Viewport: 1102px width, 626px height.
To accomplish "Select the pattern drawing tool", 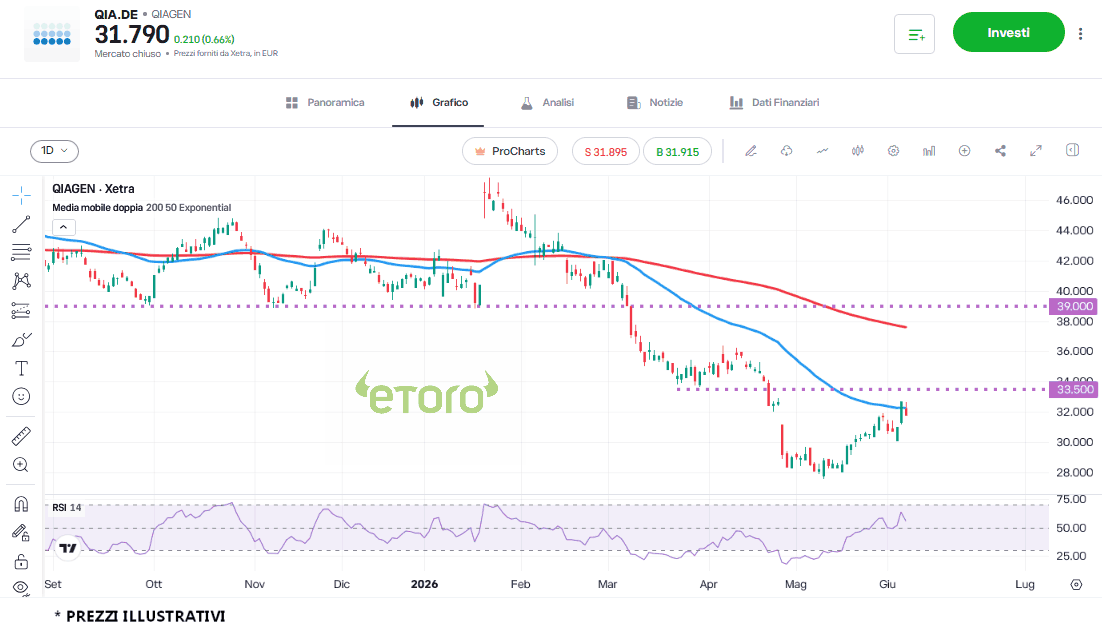I will tap(21, 281).
